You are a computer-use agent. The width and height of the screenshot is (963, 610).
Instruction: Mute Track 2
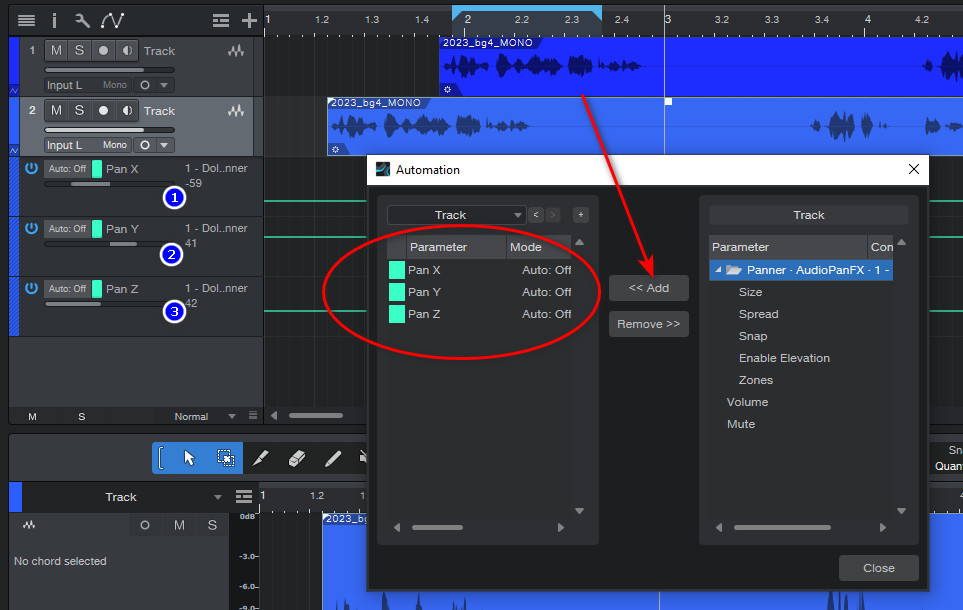click(x=56, y=111)
